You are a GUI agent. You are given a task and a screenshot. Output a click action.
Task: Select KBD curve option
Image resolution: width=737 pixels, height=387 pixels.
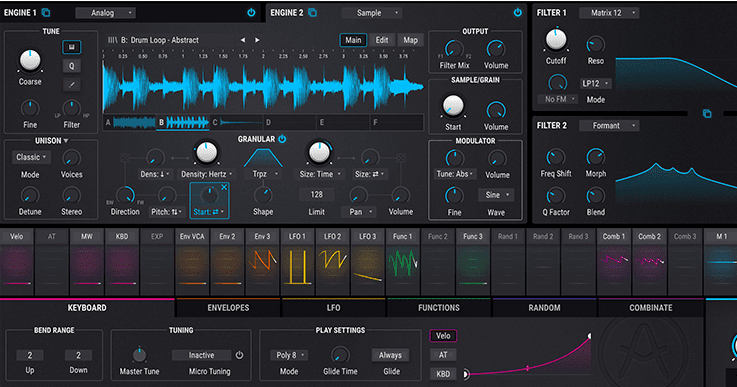pos(443,374)
